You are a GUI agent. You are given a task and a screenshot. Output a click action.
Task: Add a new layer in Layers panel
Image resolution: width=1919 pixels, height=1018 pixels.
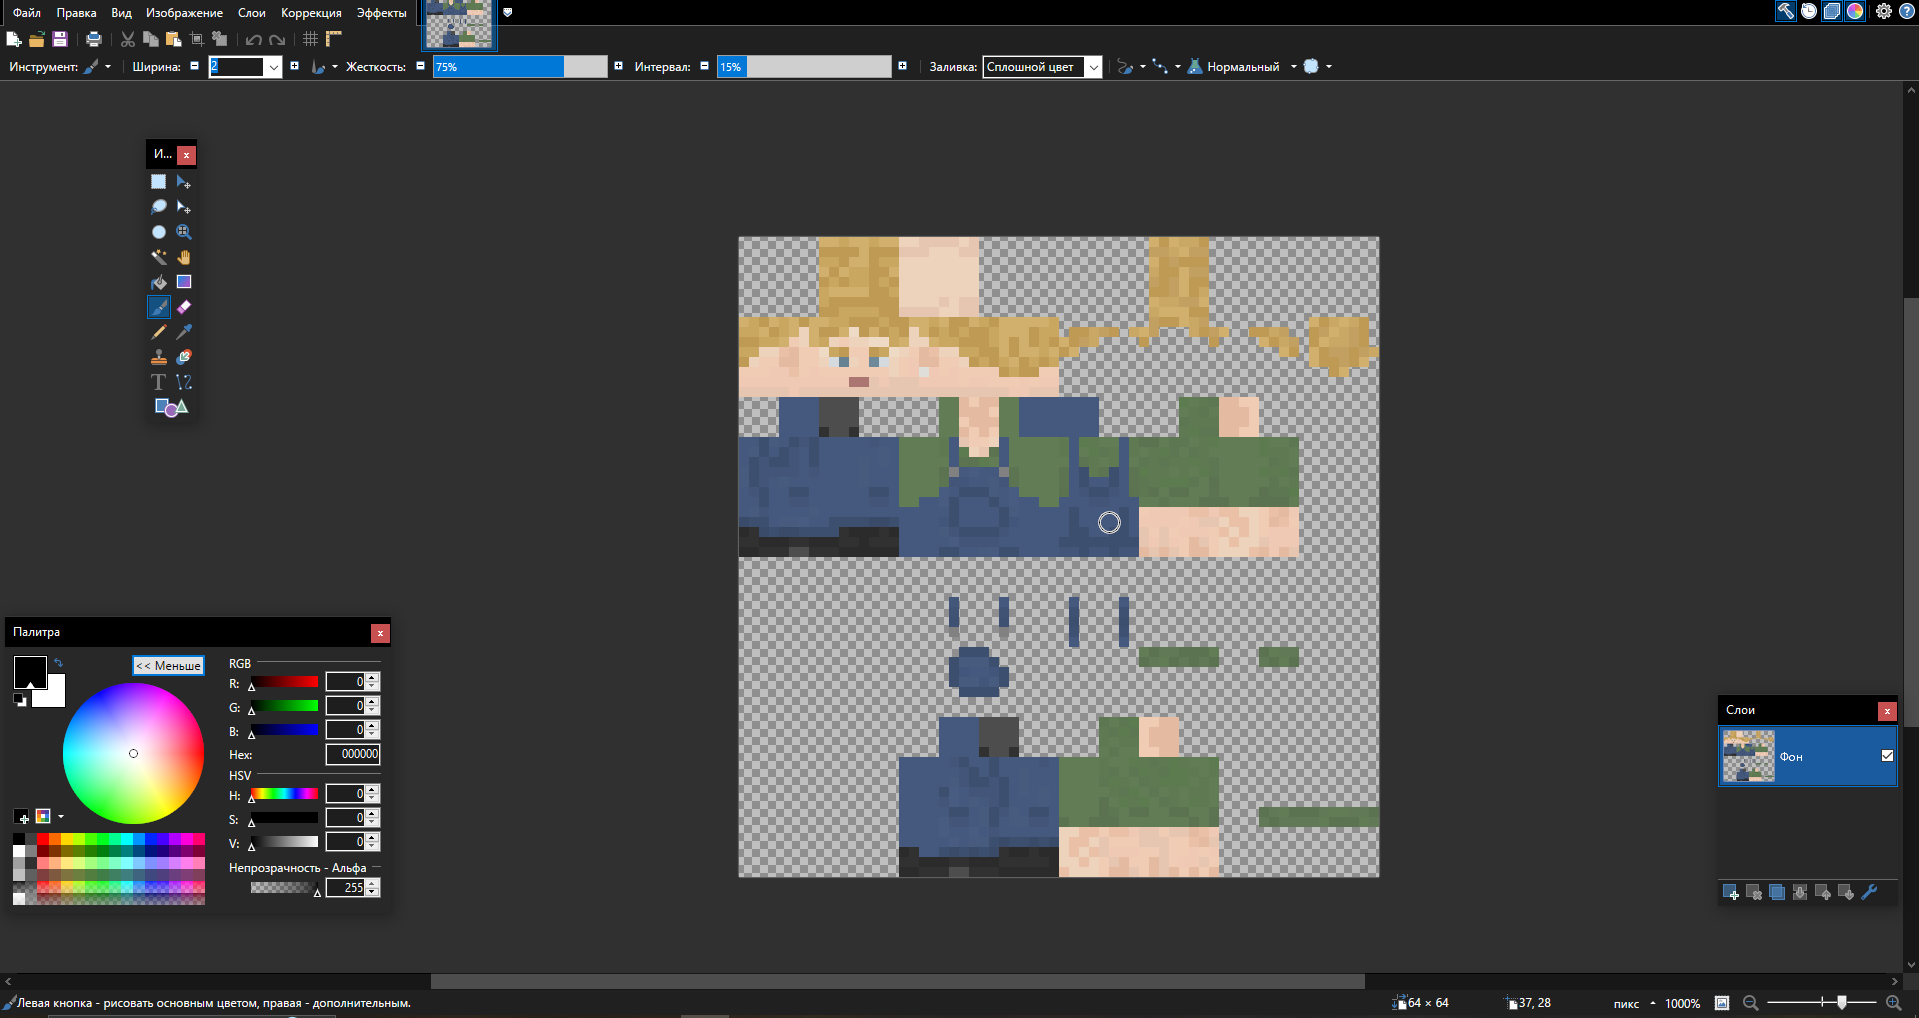[1731, 892]
